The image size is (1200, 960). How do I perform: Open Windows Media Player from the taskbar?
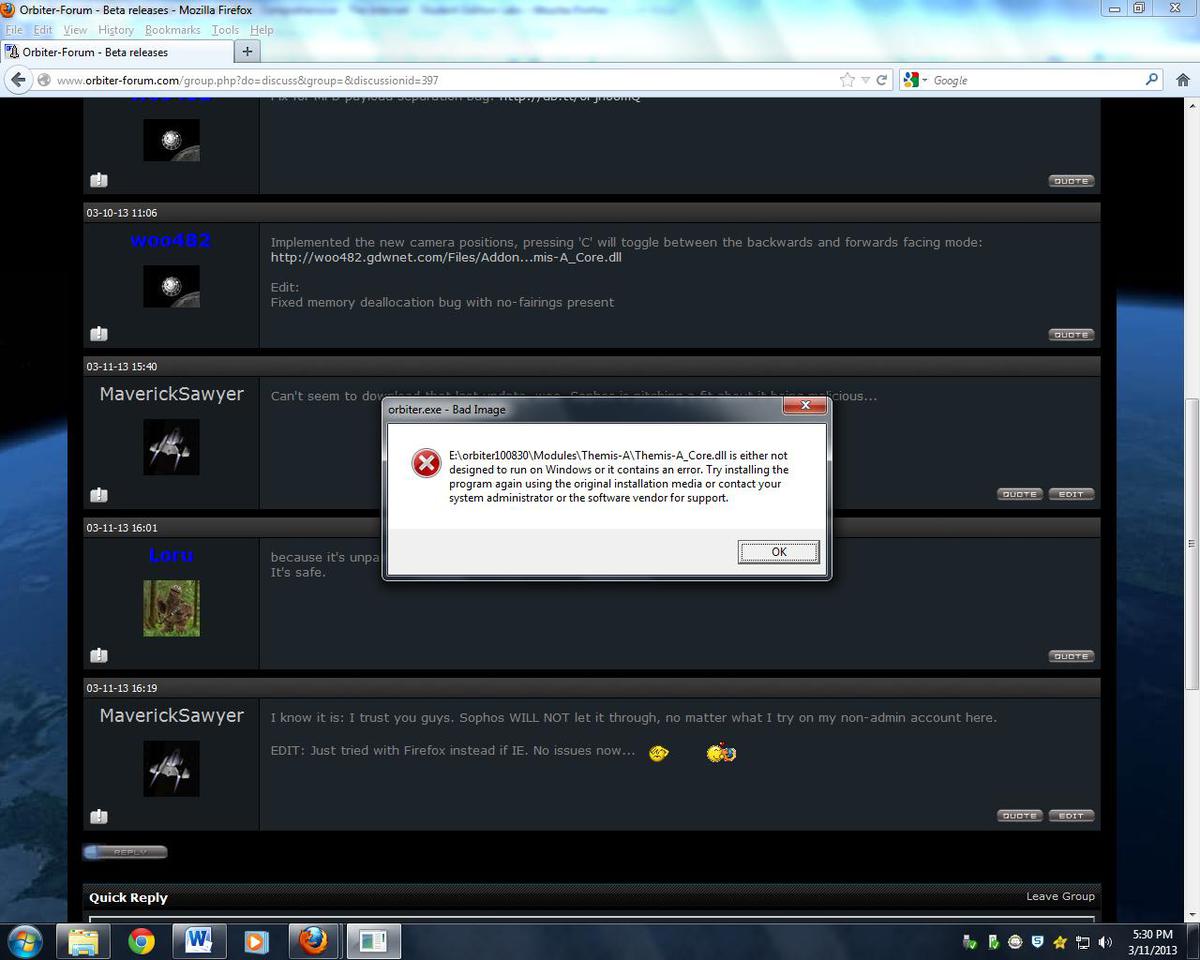click(256, 941)
